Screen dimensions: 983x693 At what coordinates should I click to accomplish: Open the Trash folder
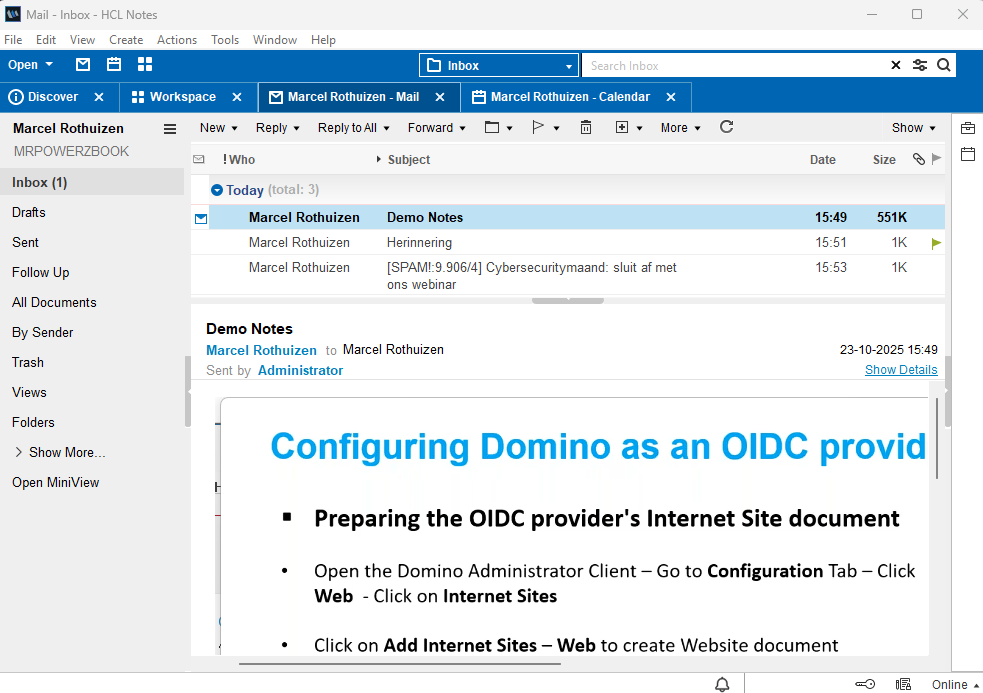point(28,362)
